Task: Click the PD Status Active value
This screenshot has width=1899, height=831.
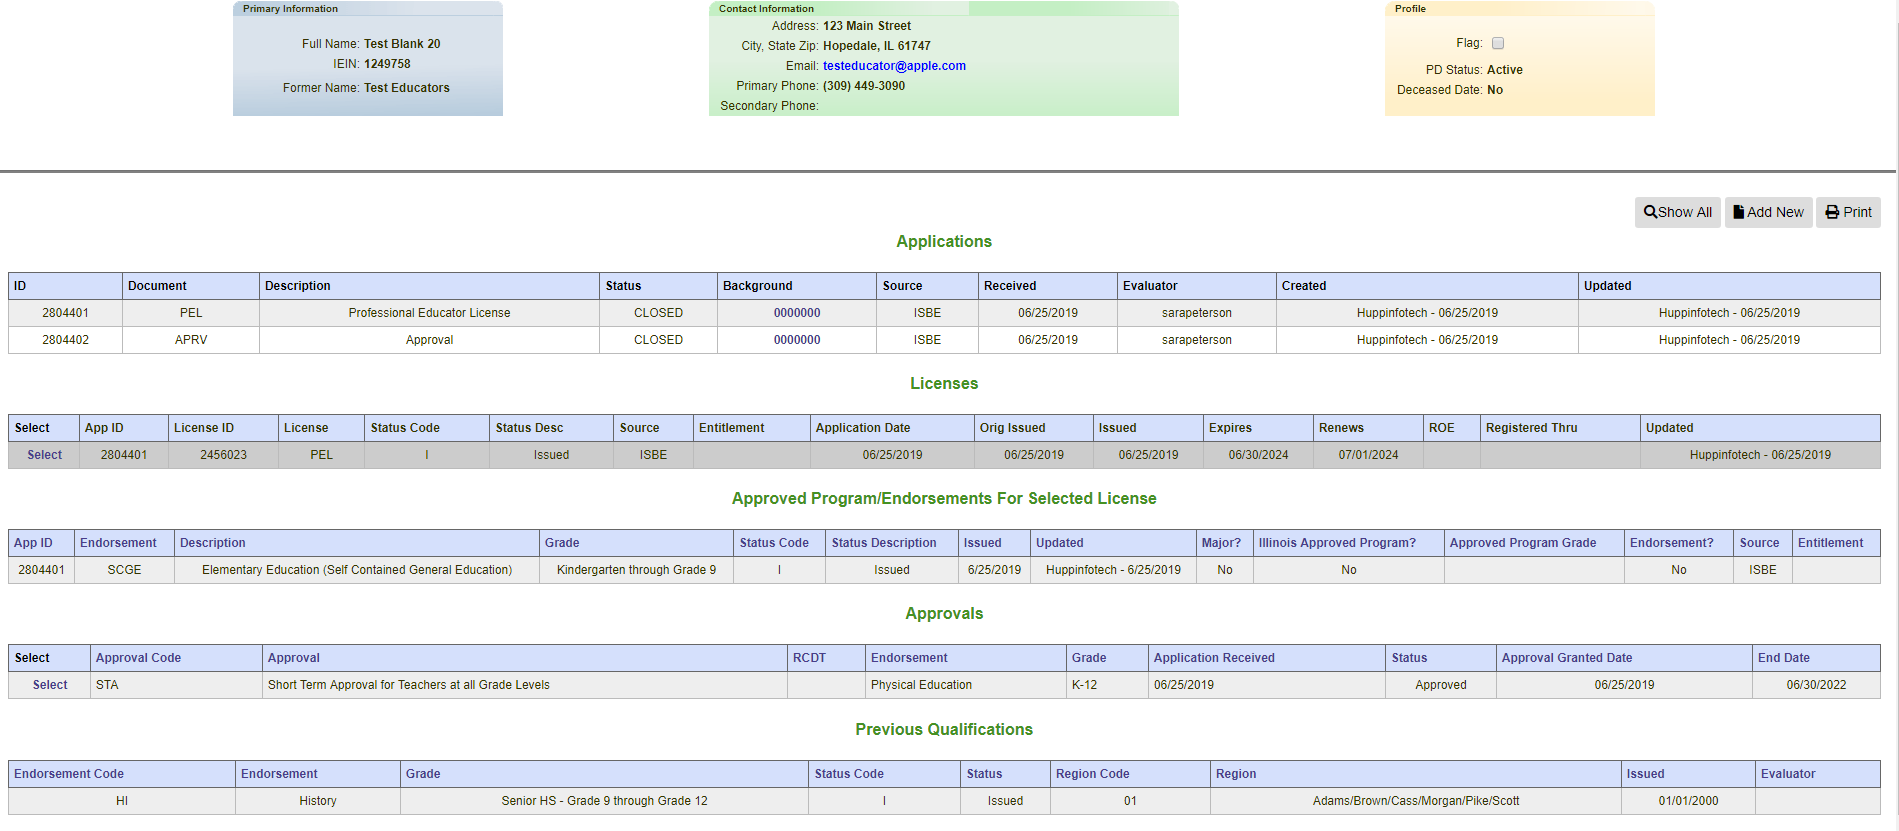Action: (1504, 70)
